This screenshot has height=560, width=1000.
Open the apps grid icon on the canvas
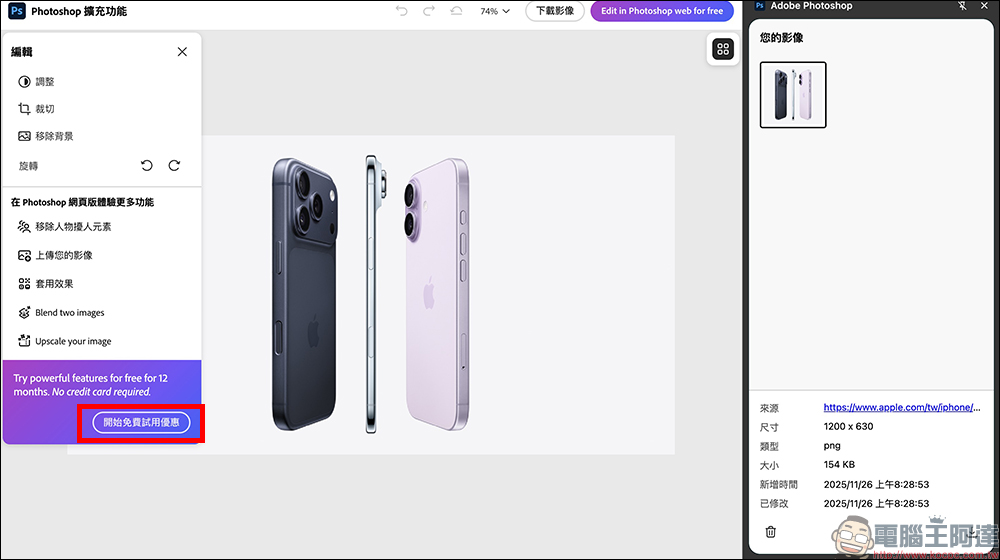click(723, 49)
